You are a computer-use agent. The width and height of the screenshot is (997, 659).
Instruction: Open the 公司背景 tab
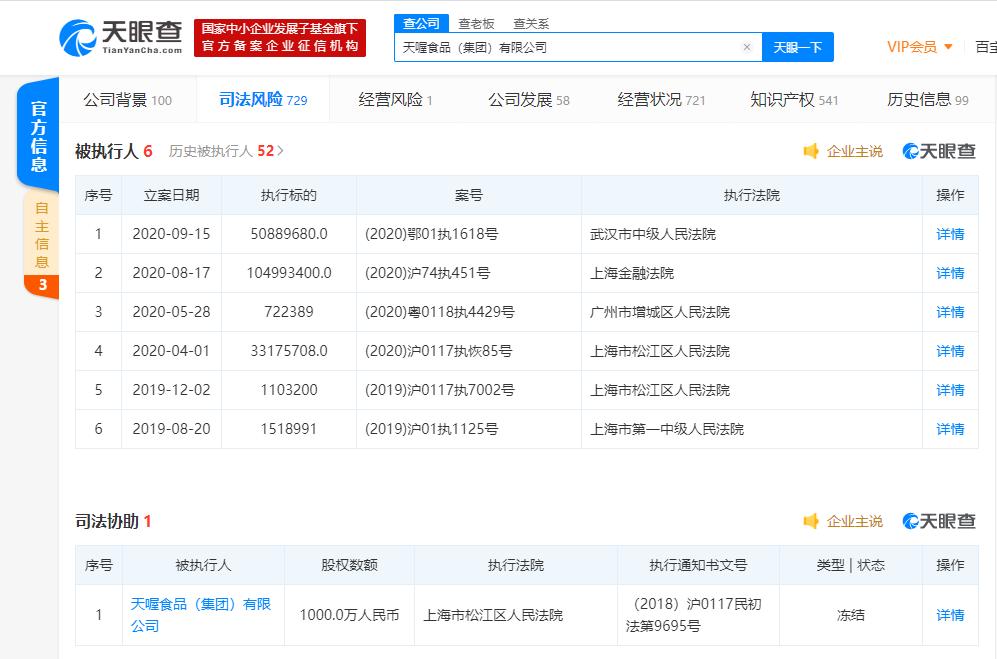coord(128,100)
